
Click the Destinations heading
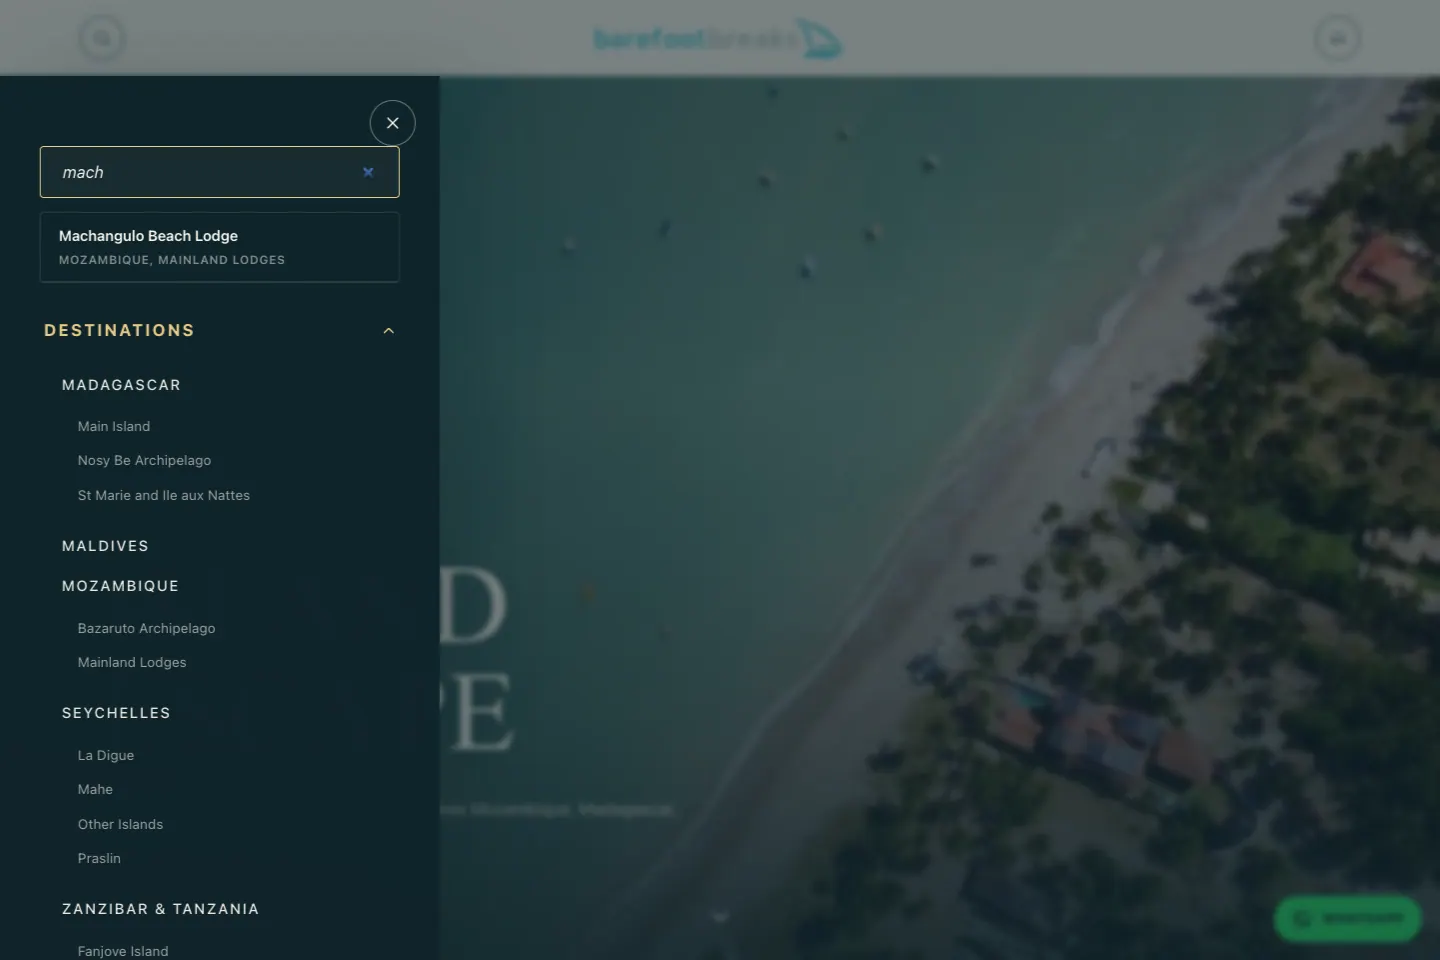click(x=119, y=330)
